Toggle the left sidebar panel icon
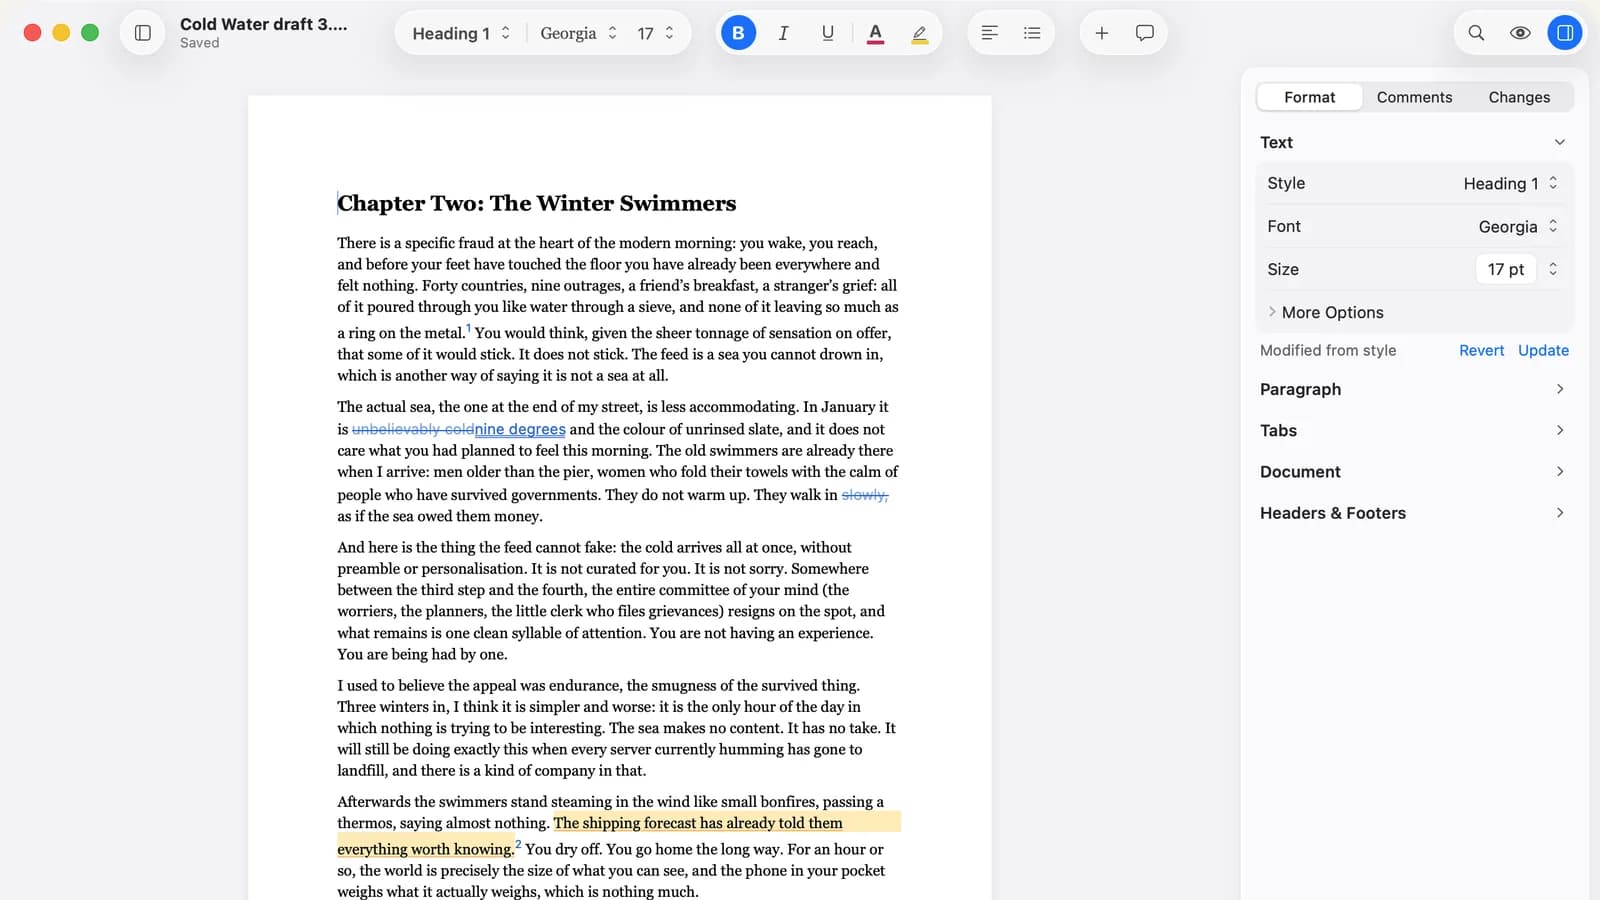This screenshot has width=1600, height=900. tap(142, 33)
